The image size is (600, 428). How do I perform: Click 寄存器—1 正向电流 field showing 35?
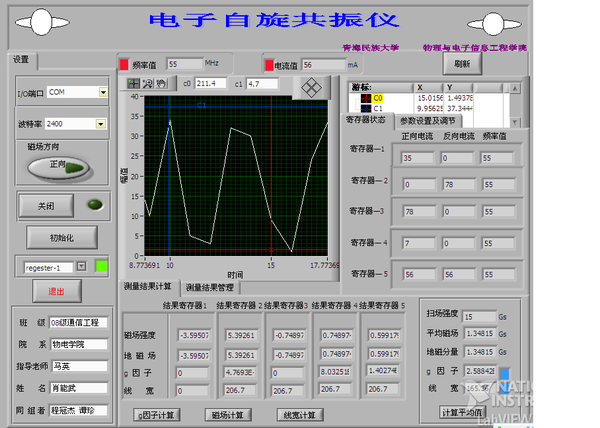pyautogui.click(x=418, y=158)
